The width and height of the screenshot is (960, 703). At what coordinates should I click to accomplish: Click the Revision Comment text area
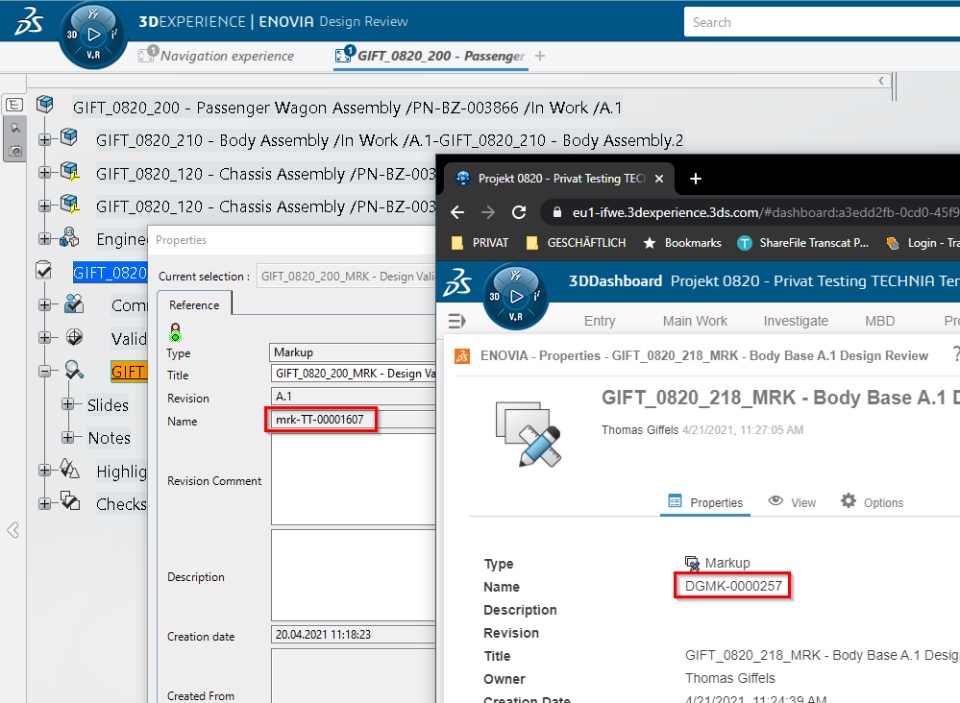pyautogui.click(x=353, y=481)
